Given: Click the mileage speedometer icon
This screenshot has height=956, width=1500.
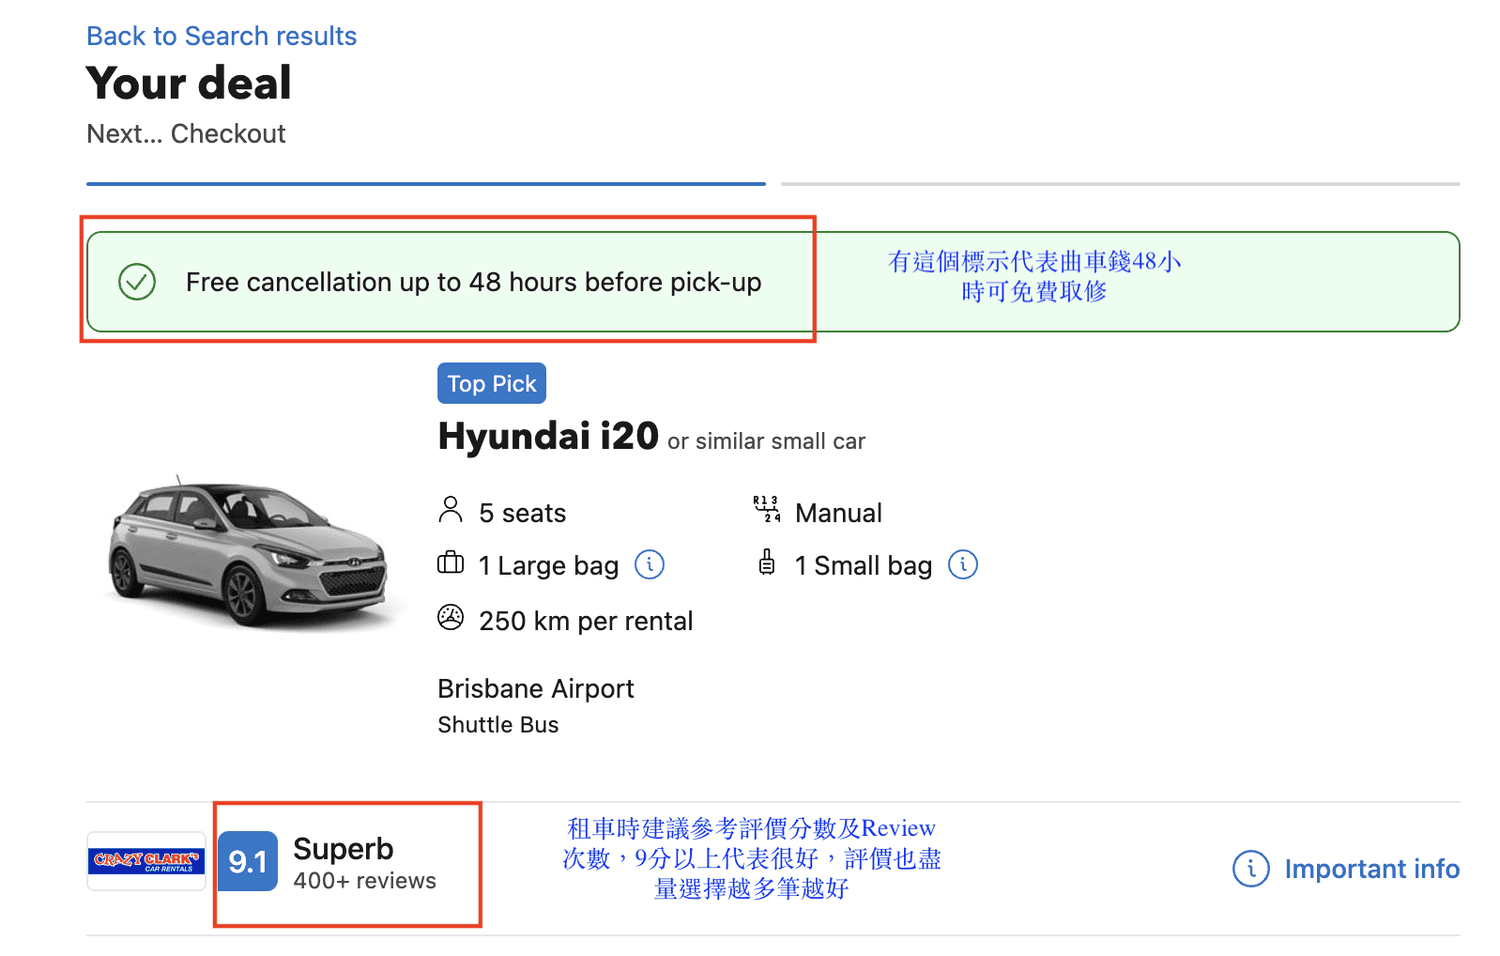Looking at the screenshot, I should click(x=451, y=618).
